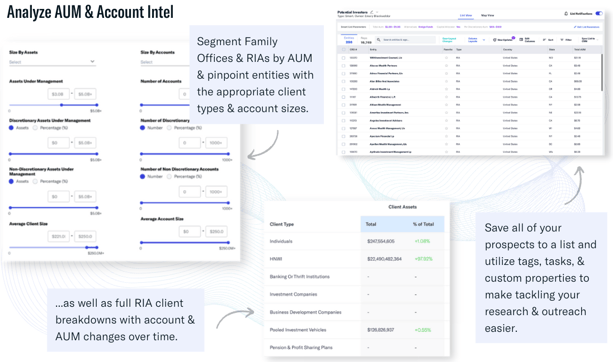Select Percentage radio under Number of Discretionary
The image size is (613, 362).
coord(169,128)
